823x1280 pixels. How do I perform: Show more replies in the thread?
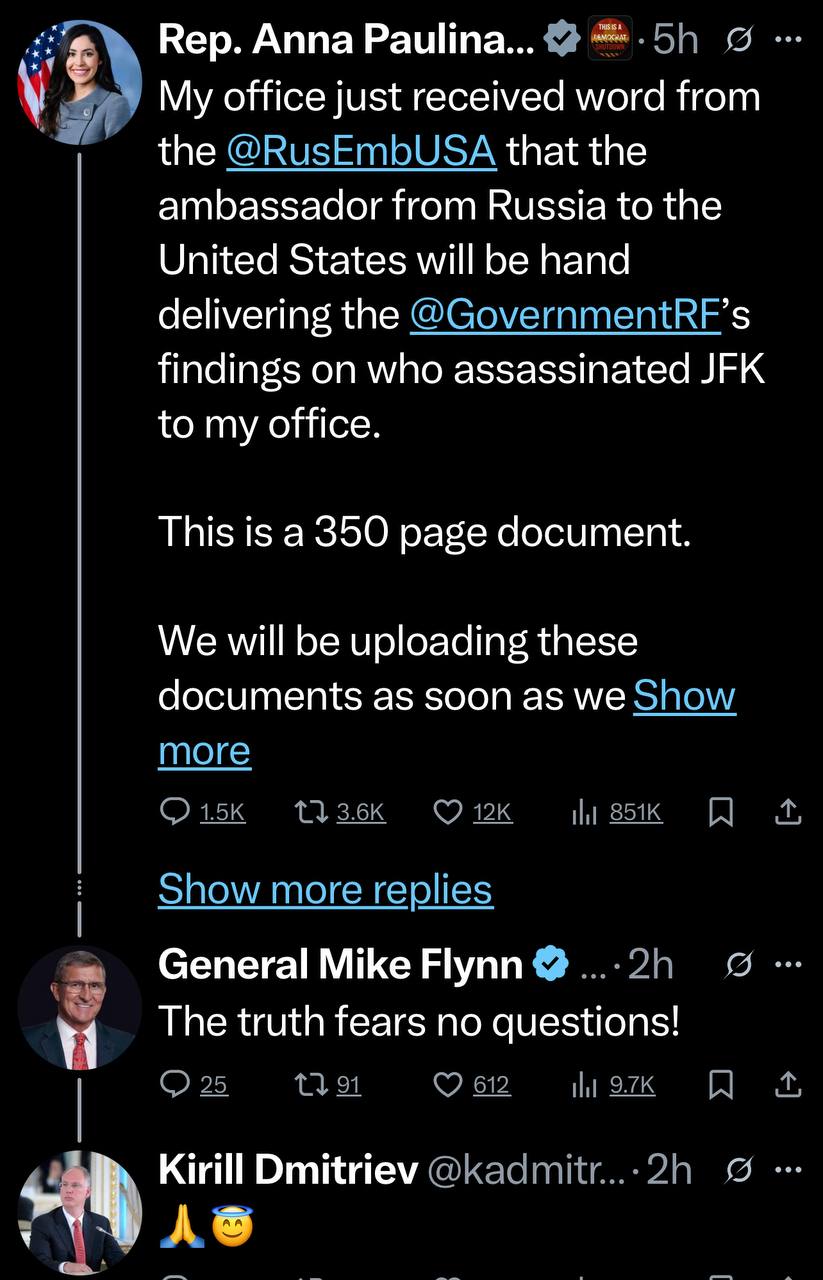coord(325,889)
